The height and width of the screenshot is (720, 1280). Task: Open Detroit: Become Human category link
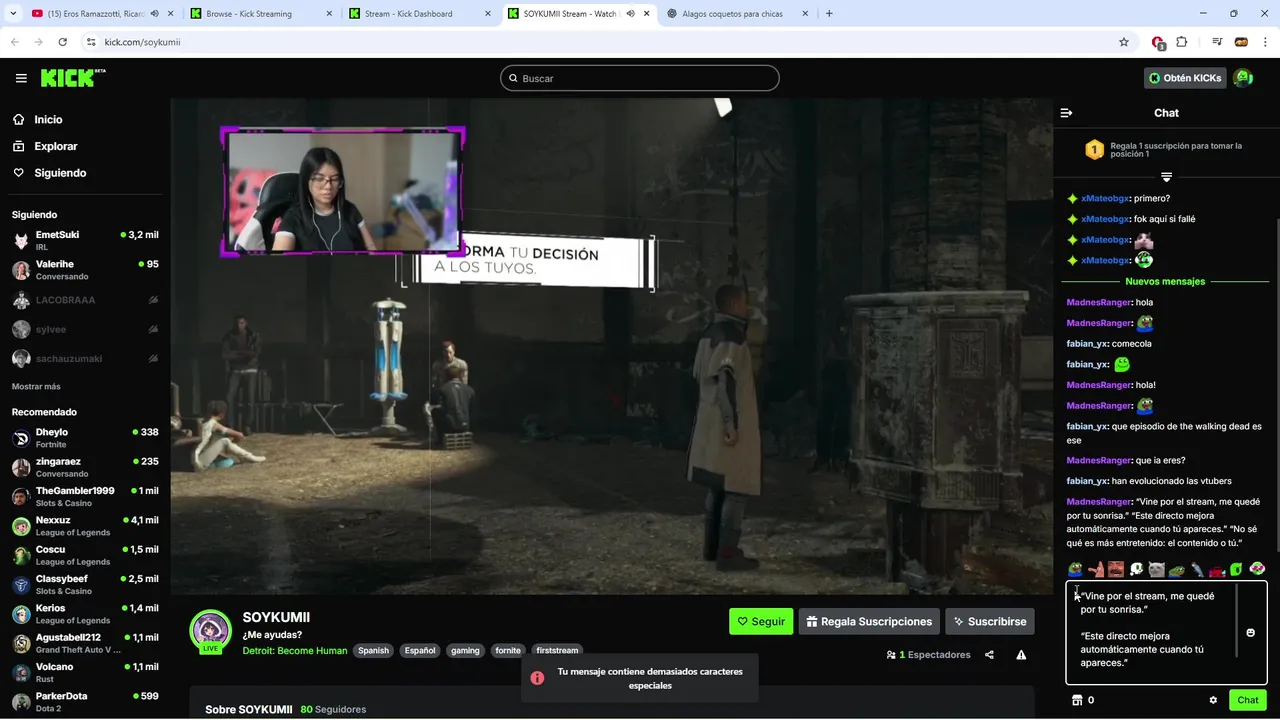(x=295, y=651)
